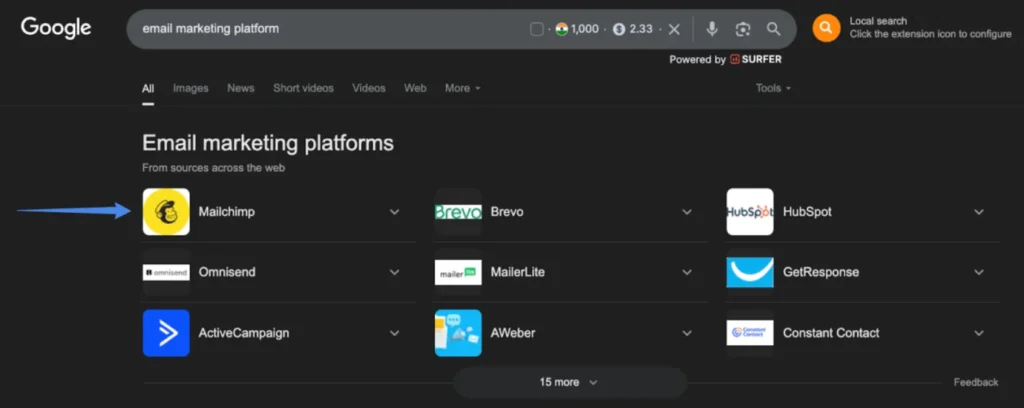1024x408 pixels.
Task: Click the MailerLite logo thumbnail
Action: click(x=458, y=272)
